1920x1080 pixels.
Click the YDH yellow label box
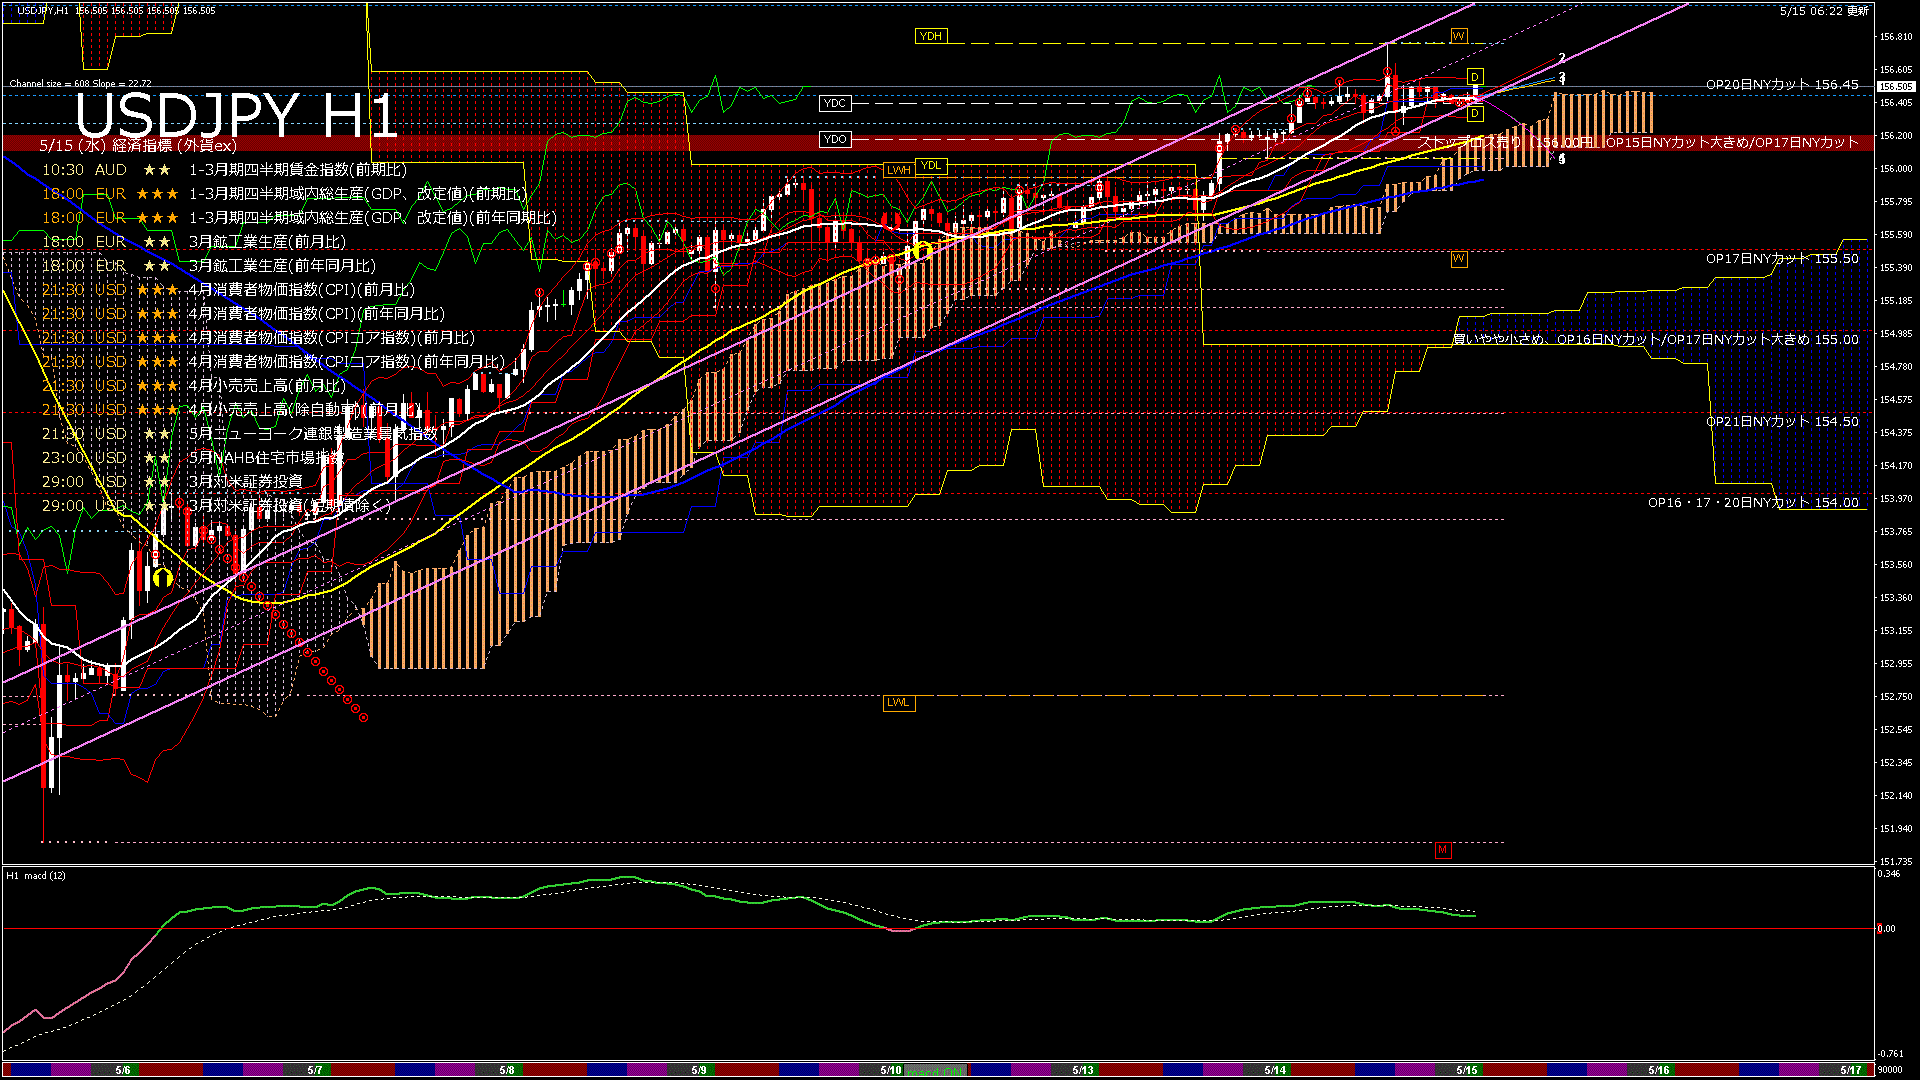click(930, 36)
